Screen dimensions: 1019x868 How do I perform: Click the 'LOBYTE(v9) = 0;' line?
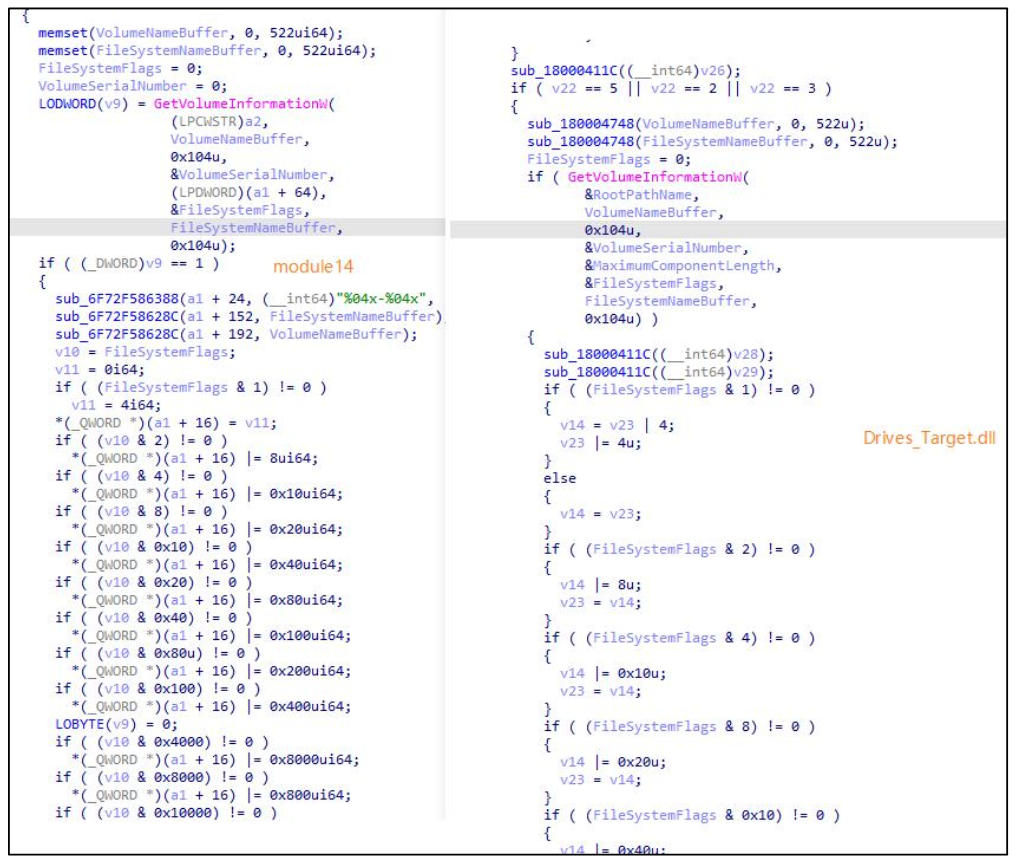tap(116, 724)
